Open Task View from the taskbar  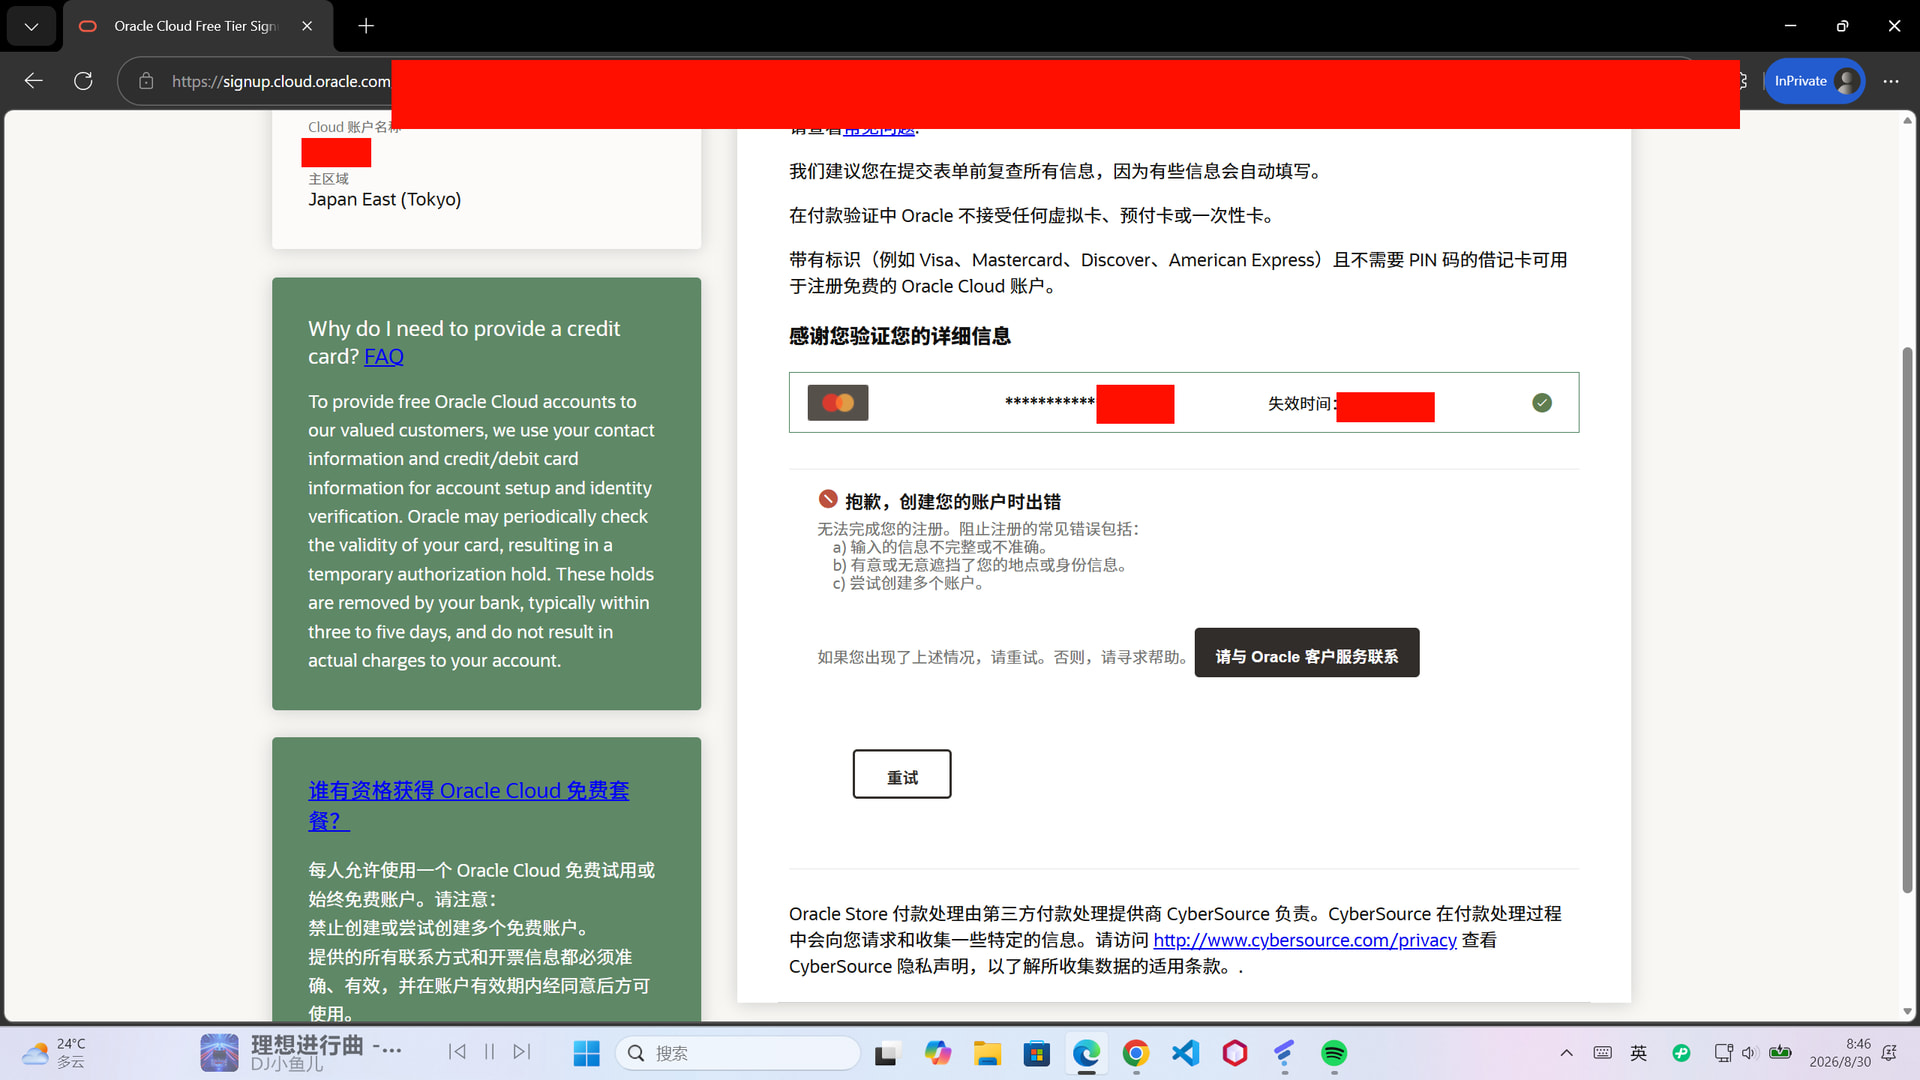pyautogui.click(x=886, y=1053)
